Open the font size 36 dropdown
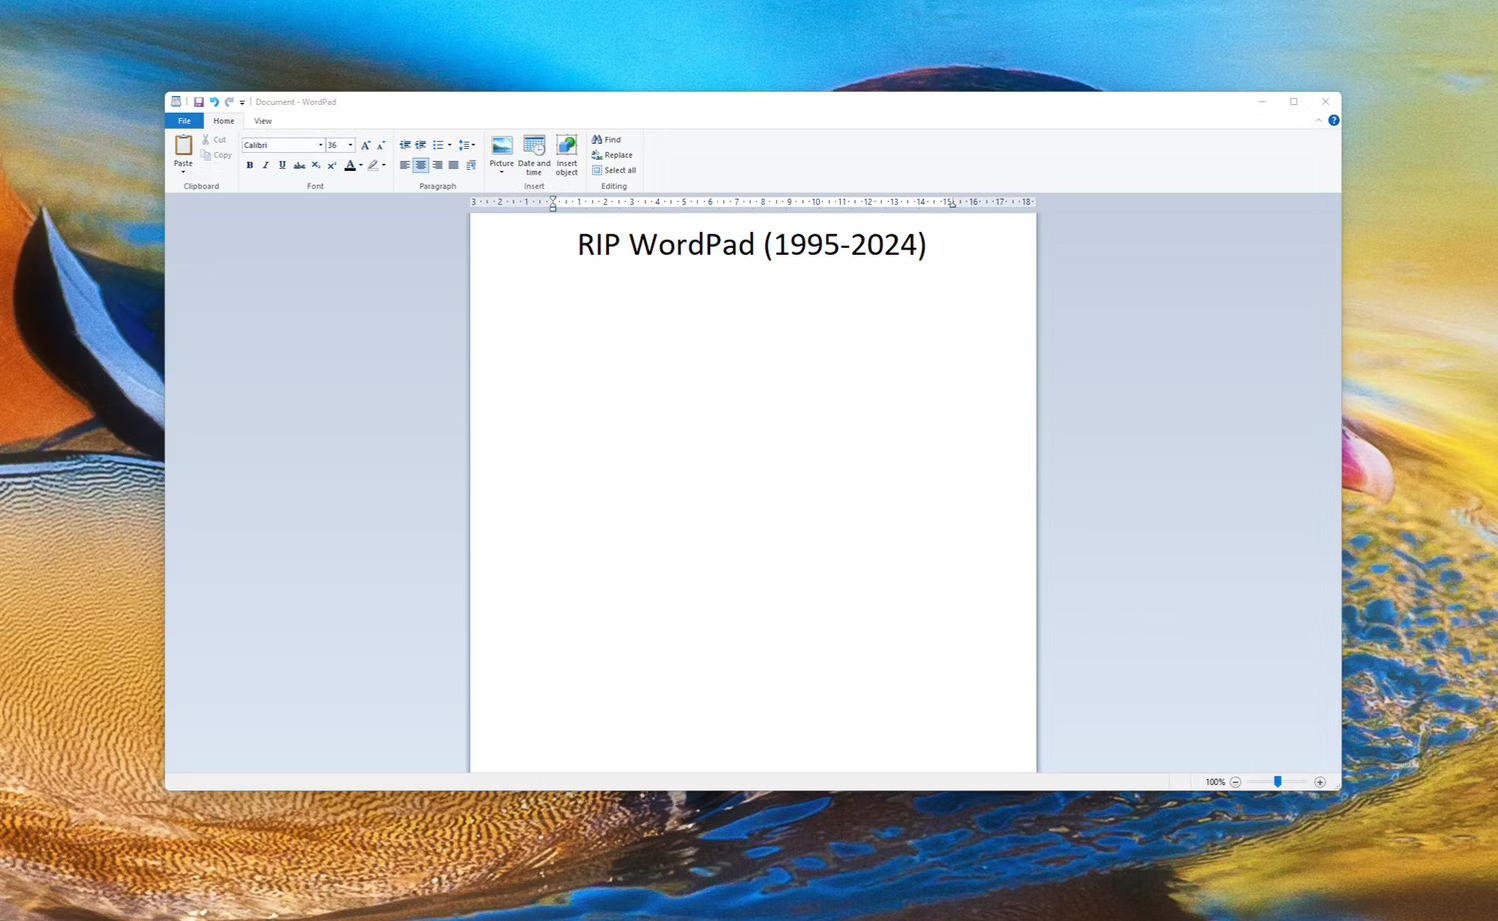 click(350, 145)
